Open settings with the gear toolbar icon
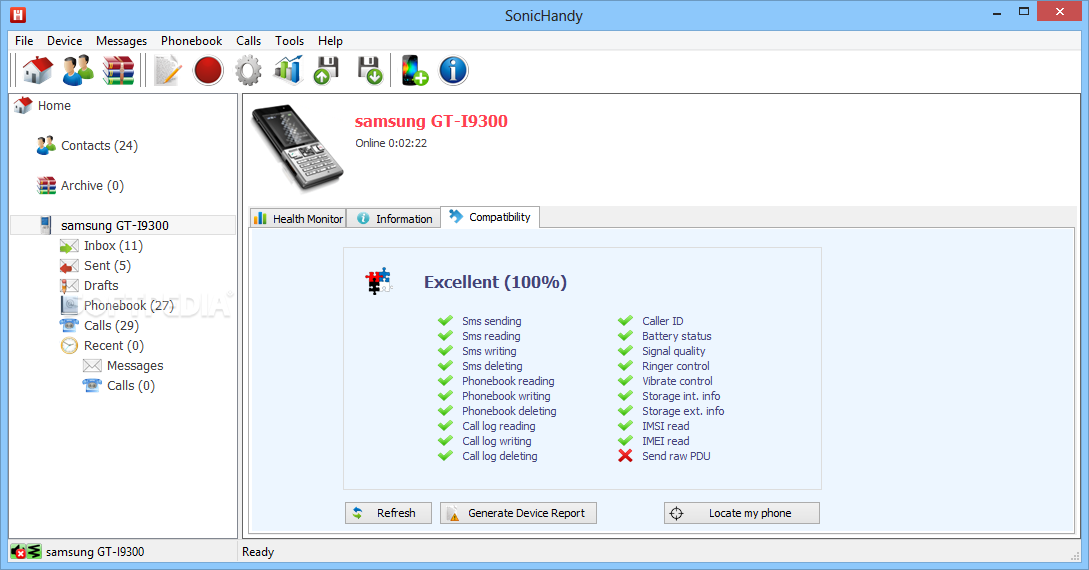 [248, 70]
